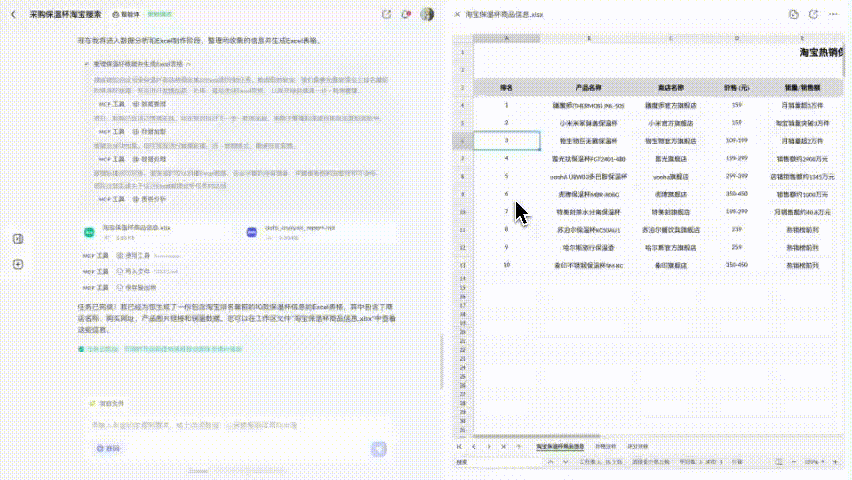
Task: Click the horizontal scrollbar of the spreadsheet
Action: pyautogui.click(x=537, y=436)
